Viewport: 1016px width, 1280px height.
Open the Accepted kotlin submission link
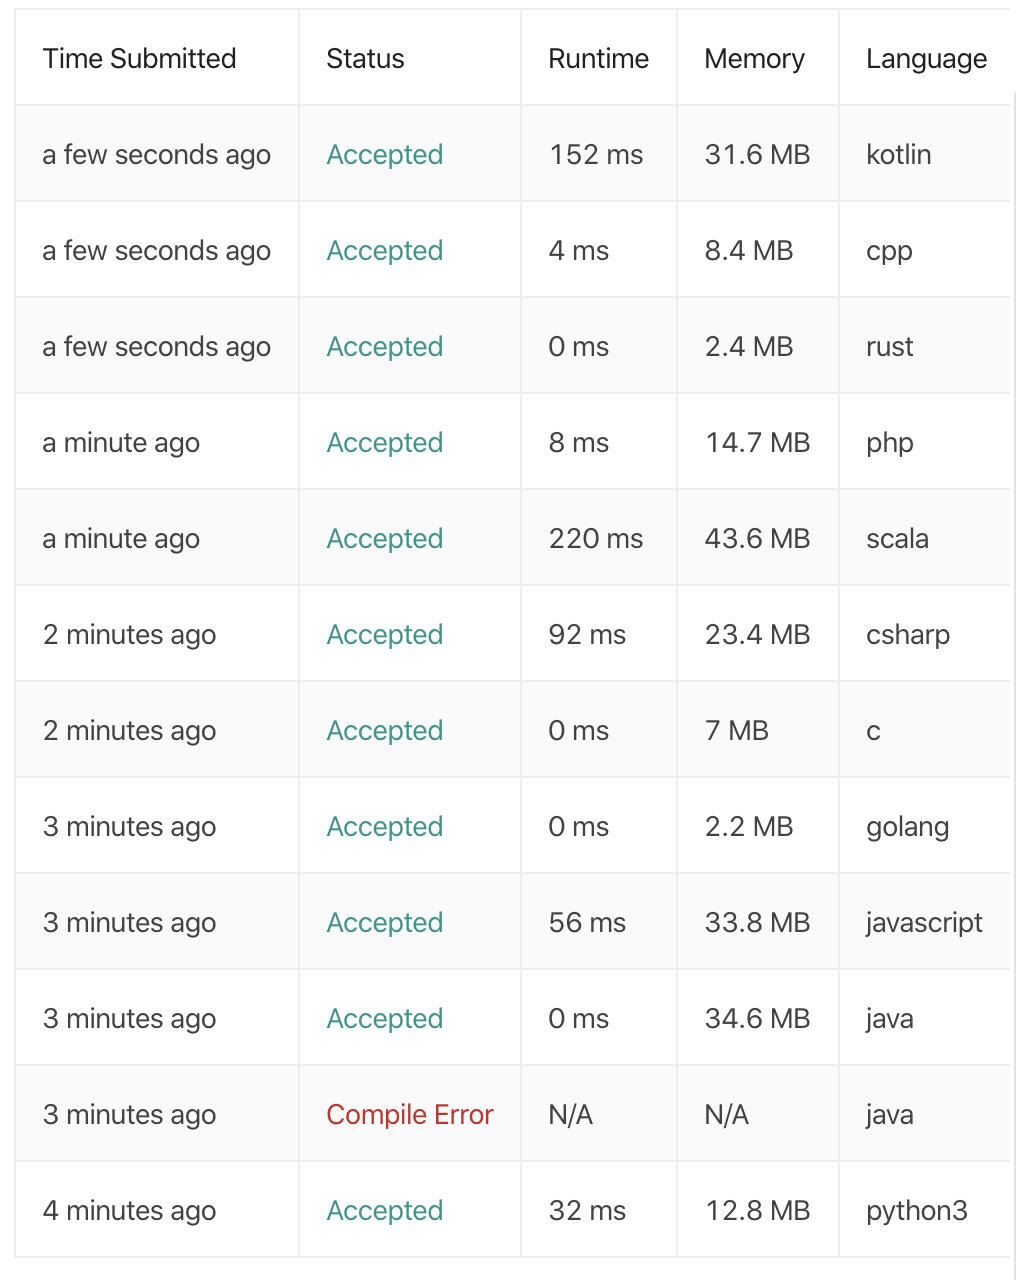384,155
